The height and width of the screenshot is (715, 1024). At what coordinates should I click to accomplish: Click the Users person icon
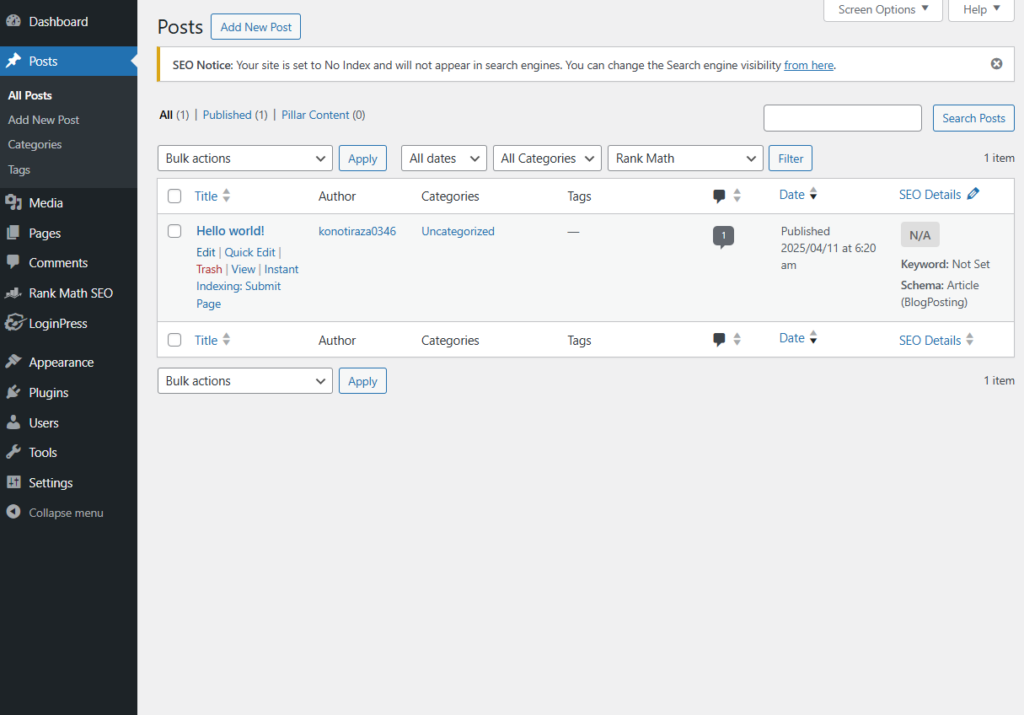(x=13, y=422)
